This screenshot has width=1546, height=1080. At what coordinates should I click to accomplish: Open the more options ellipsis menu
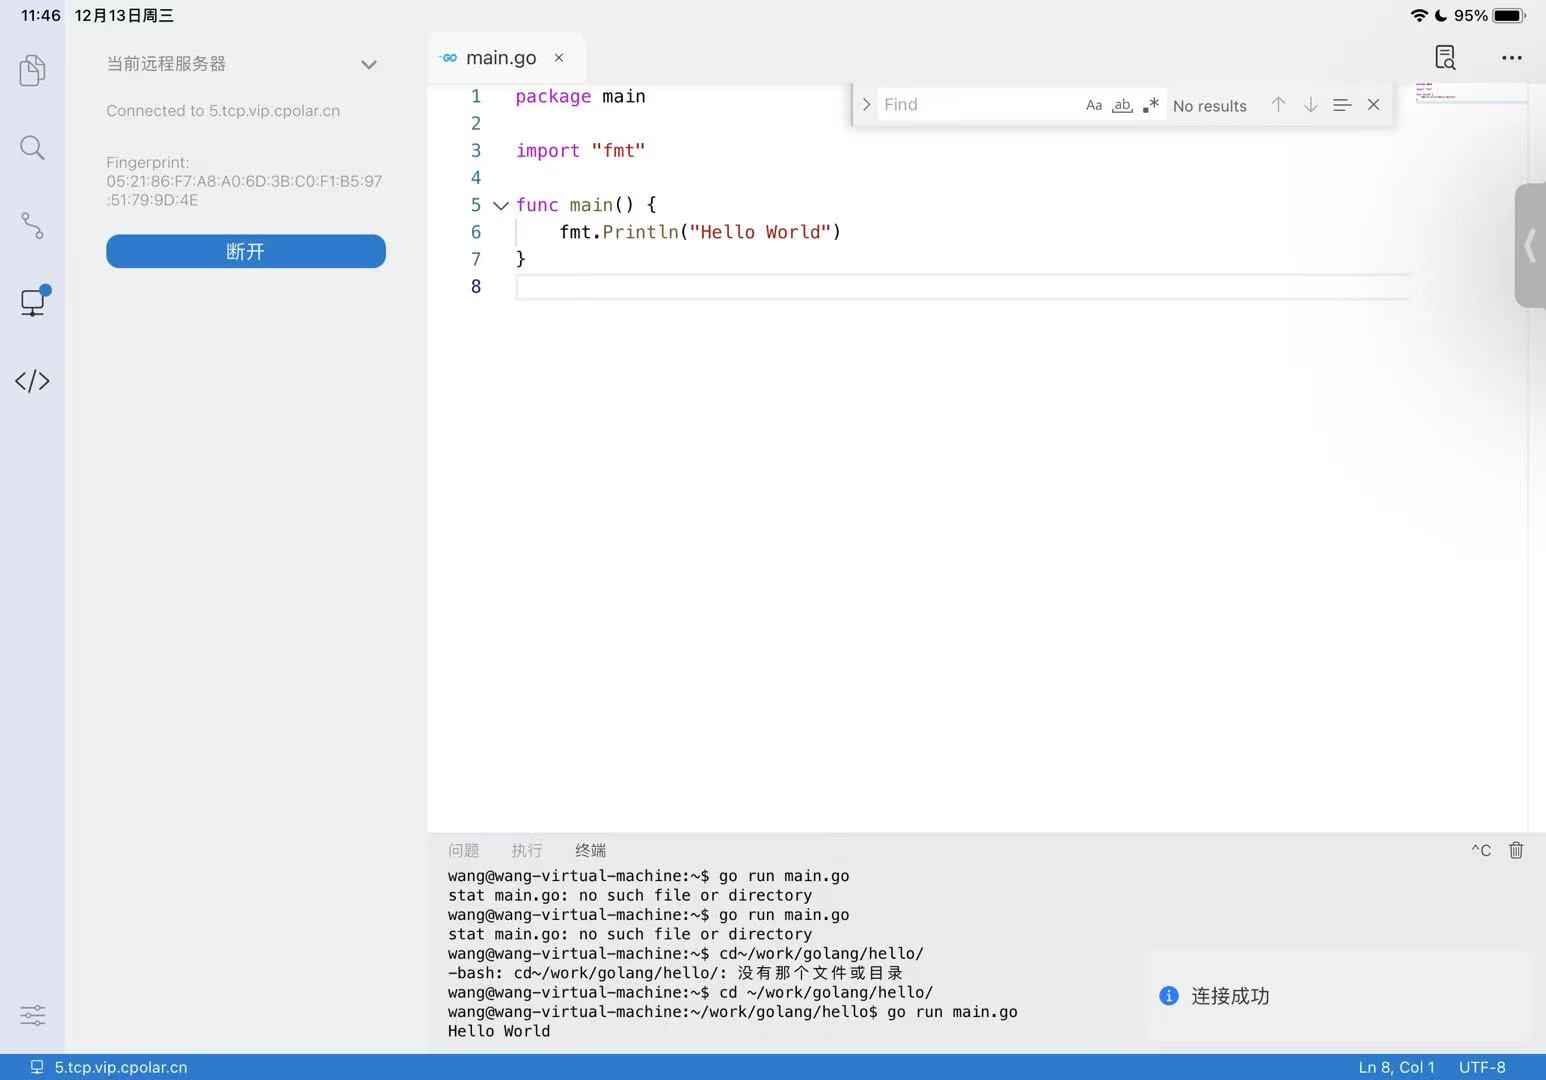tap(1511, 58)
